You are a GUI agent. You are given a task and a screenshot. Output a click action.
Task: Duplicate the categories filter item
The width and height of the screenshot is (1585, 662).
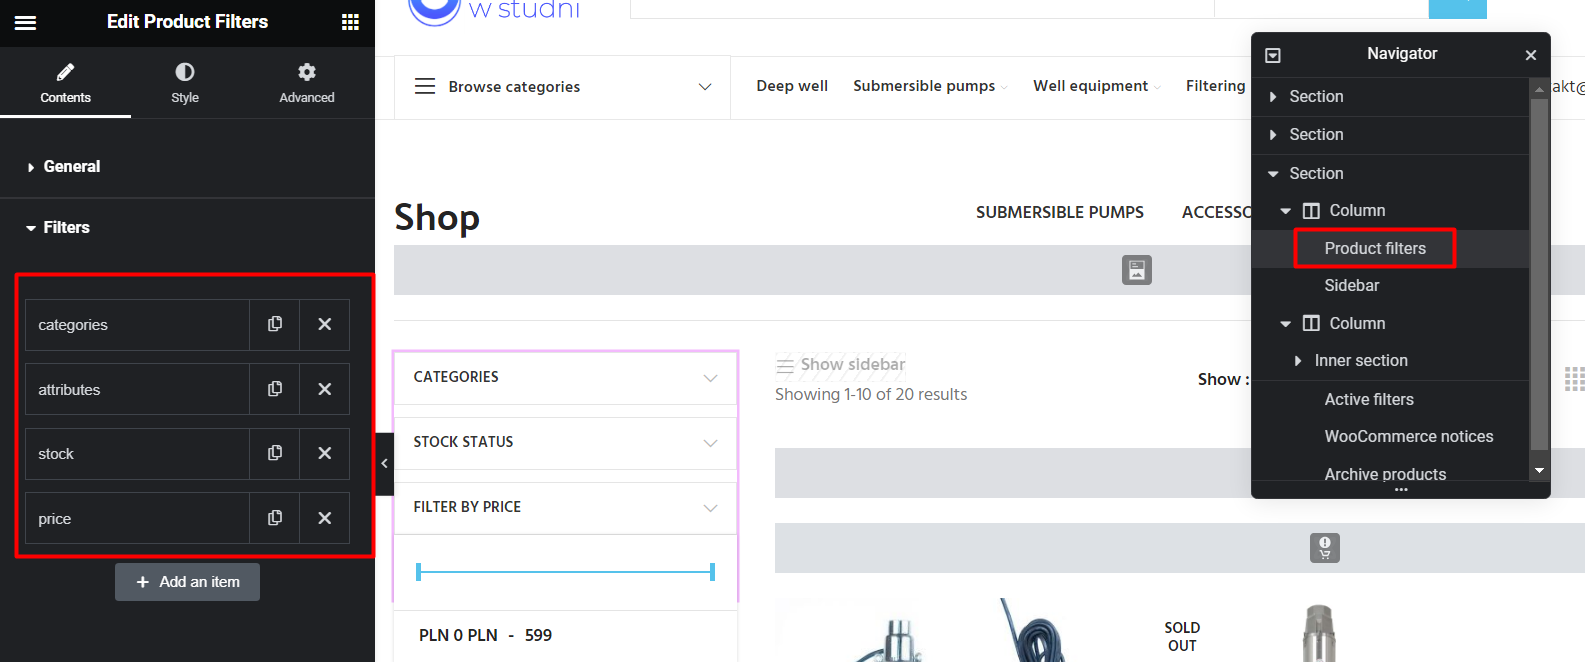(x=275, y=324)
